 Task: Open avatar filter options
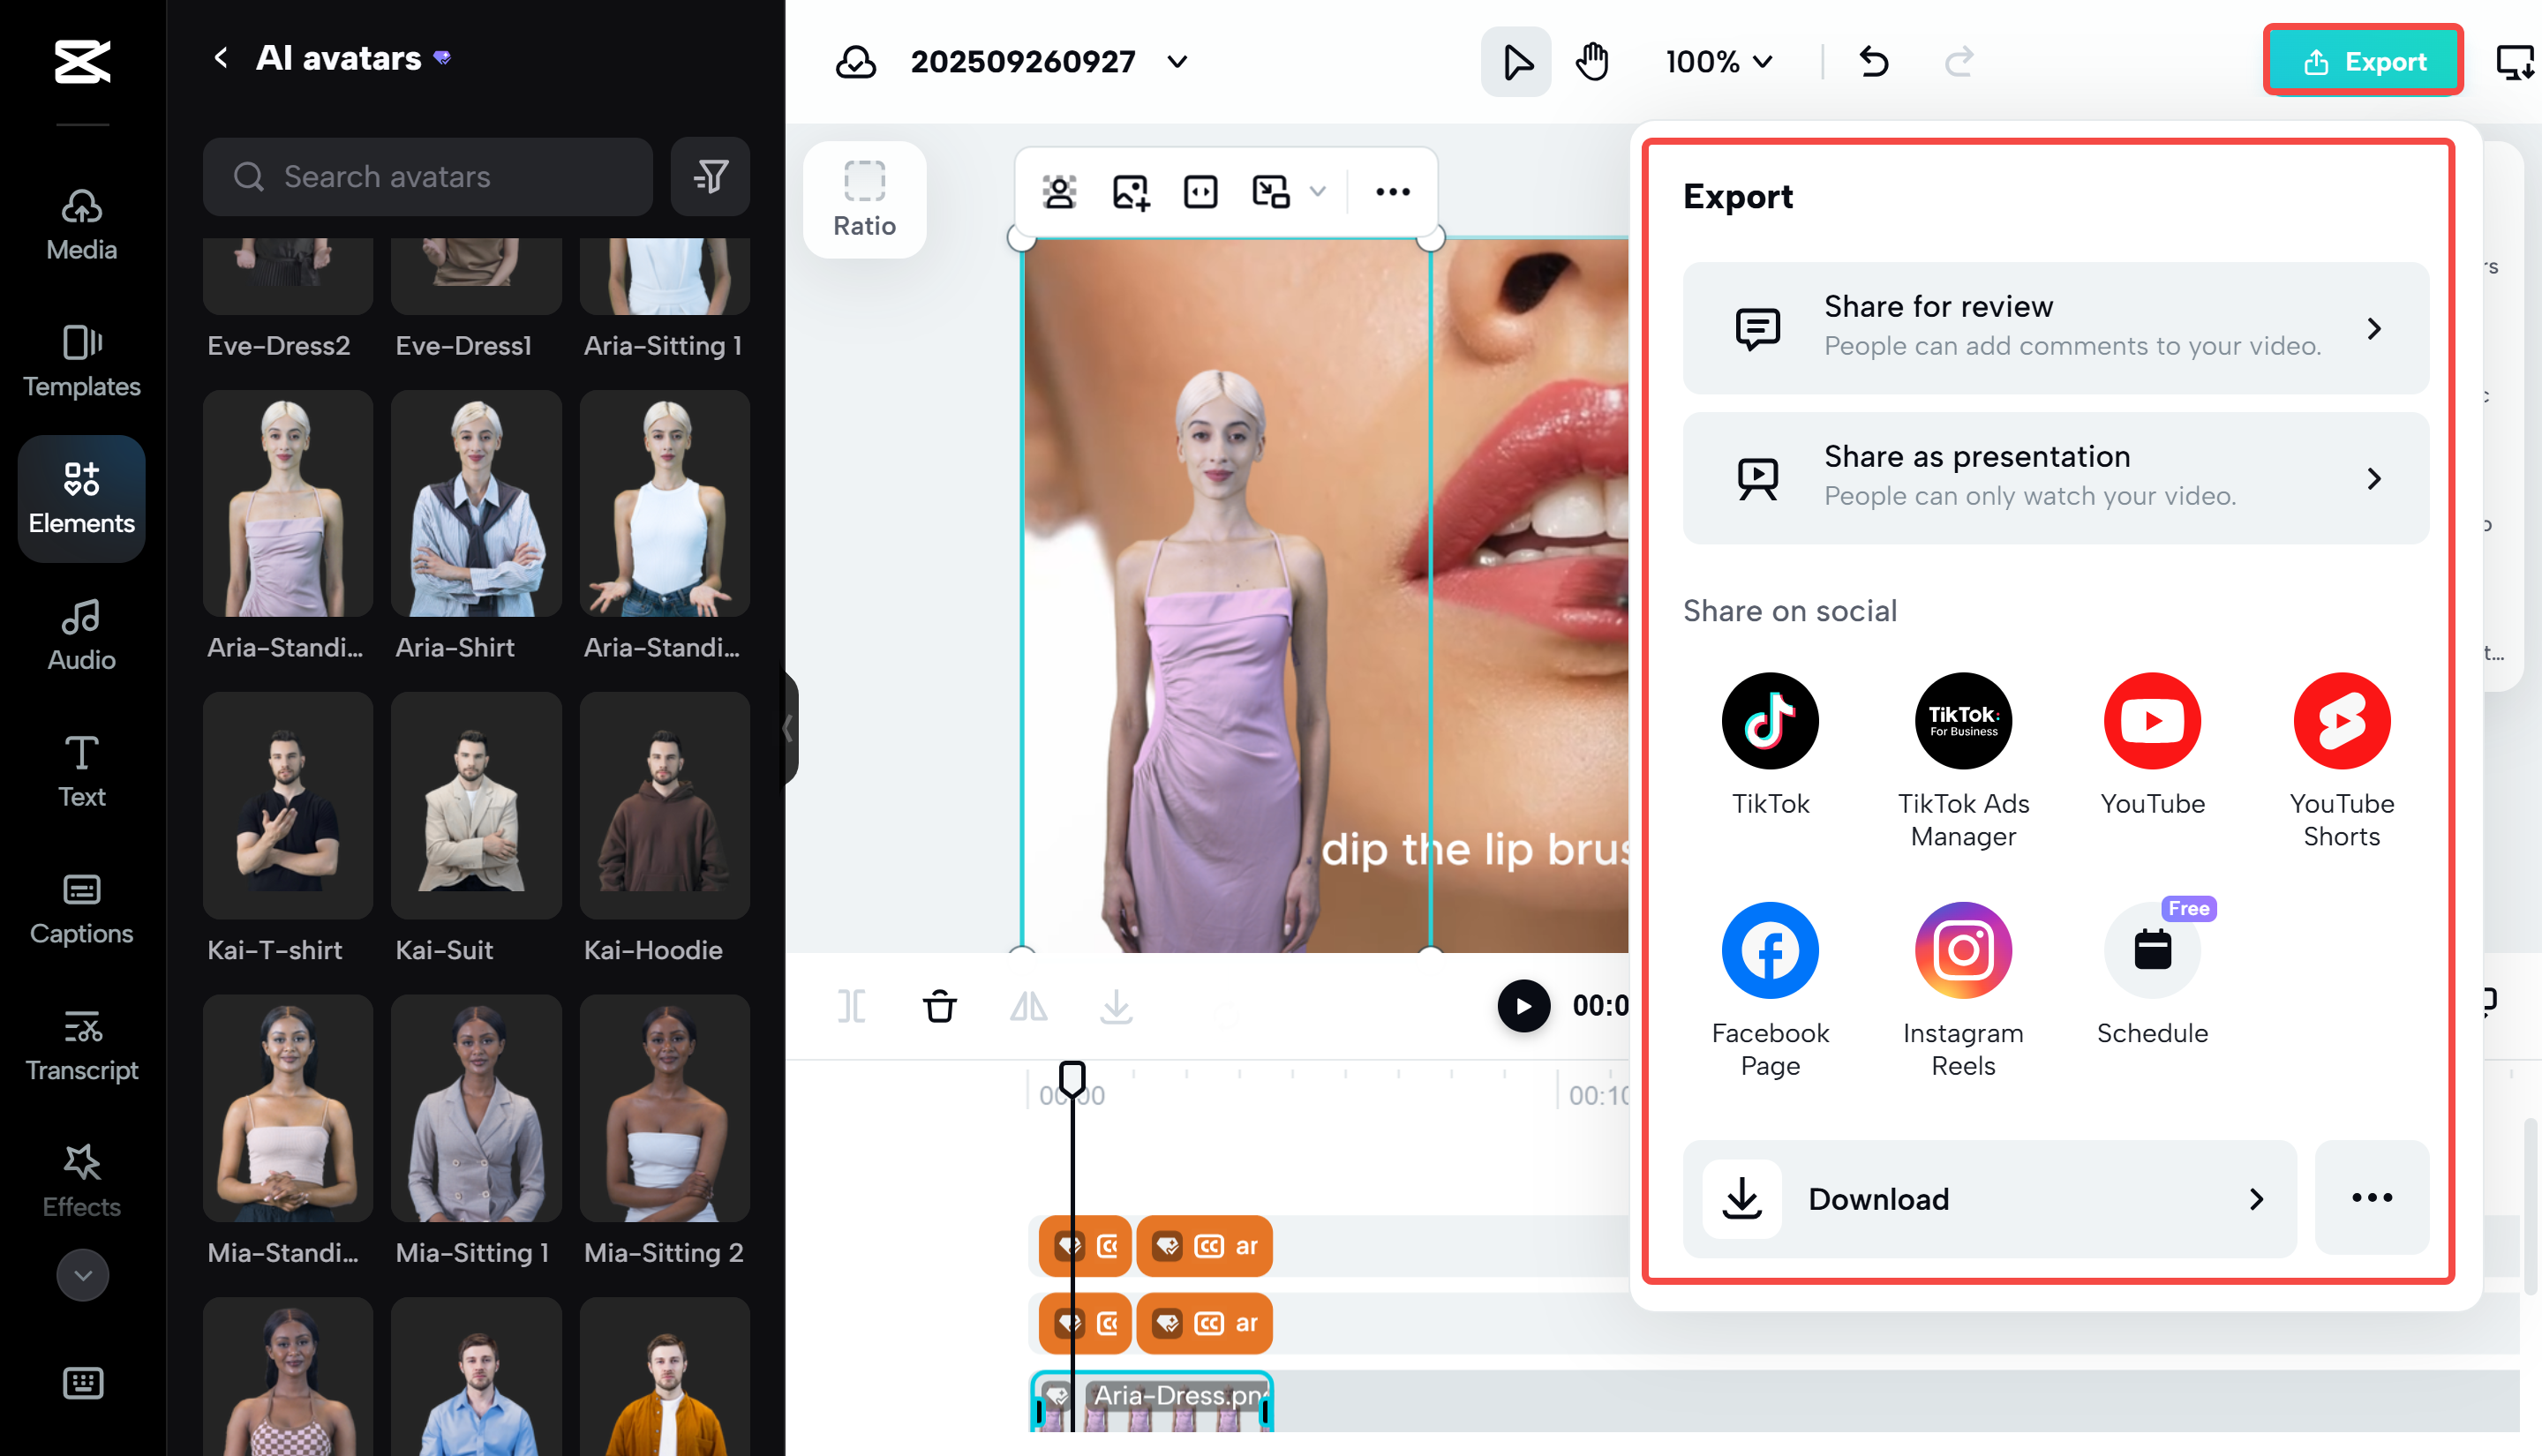click(x=710, y=177)
